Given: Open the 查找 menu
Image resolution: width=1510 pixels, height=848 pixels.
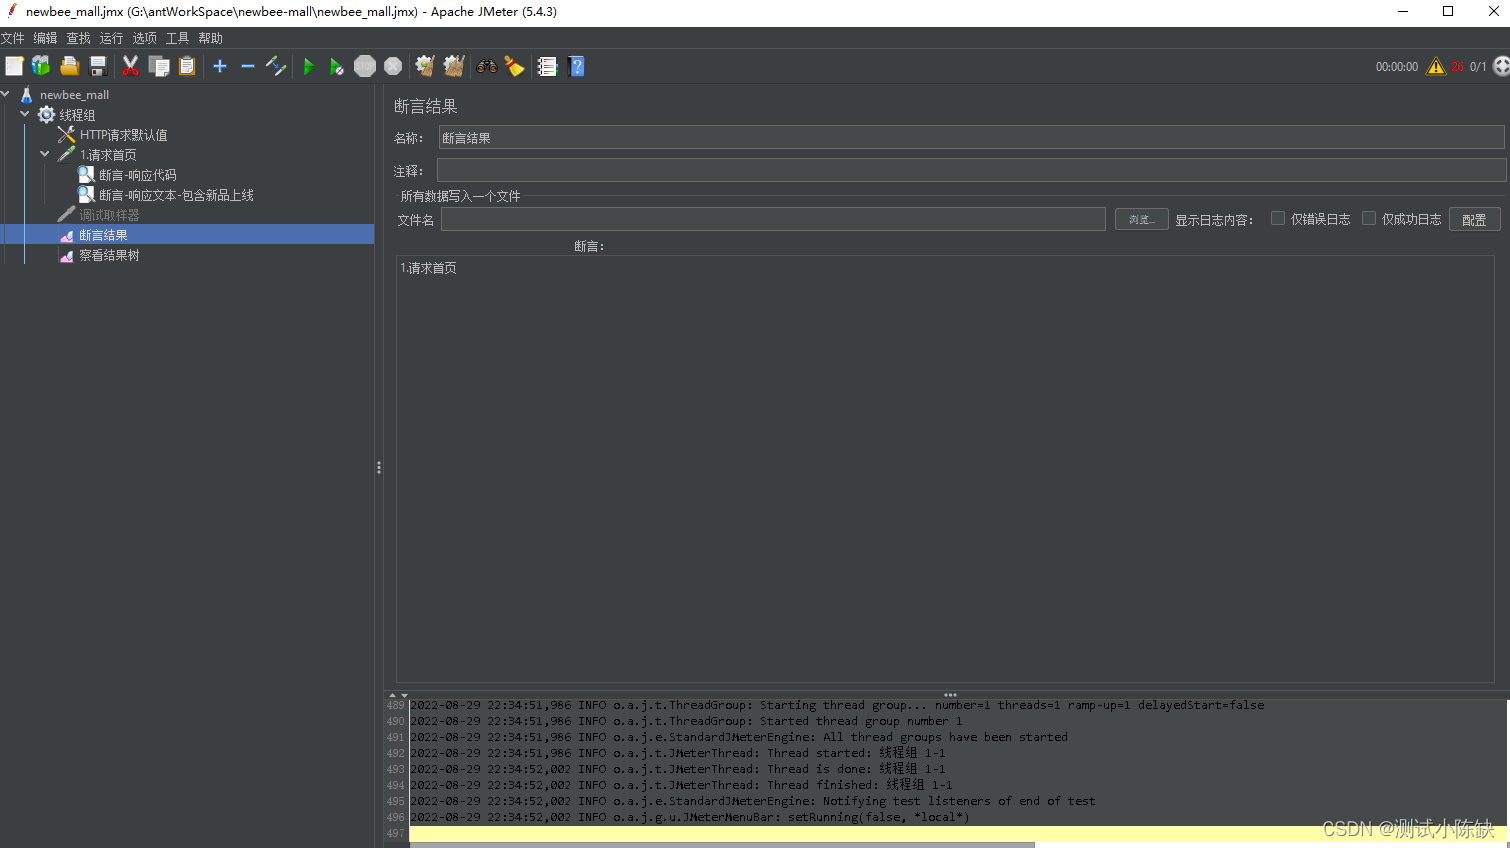Looking at the screenshot, I should coord(78,38).
